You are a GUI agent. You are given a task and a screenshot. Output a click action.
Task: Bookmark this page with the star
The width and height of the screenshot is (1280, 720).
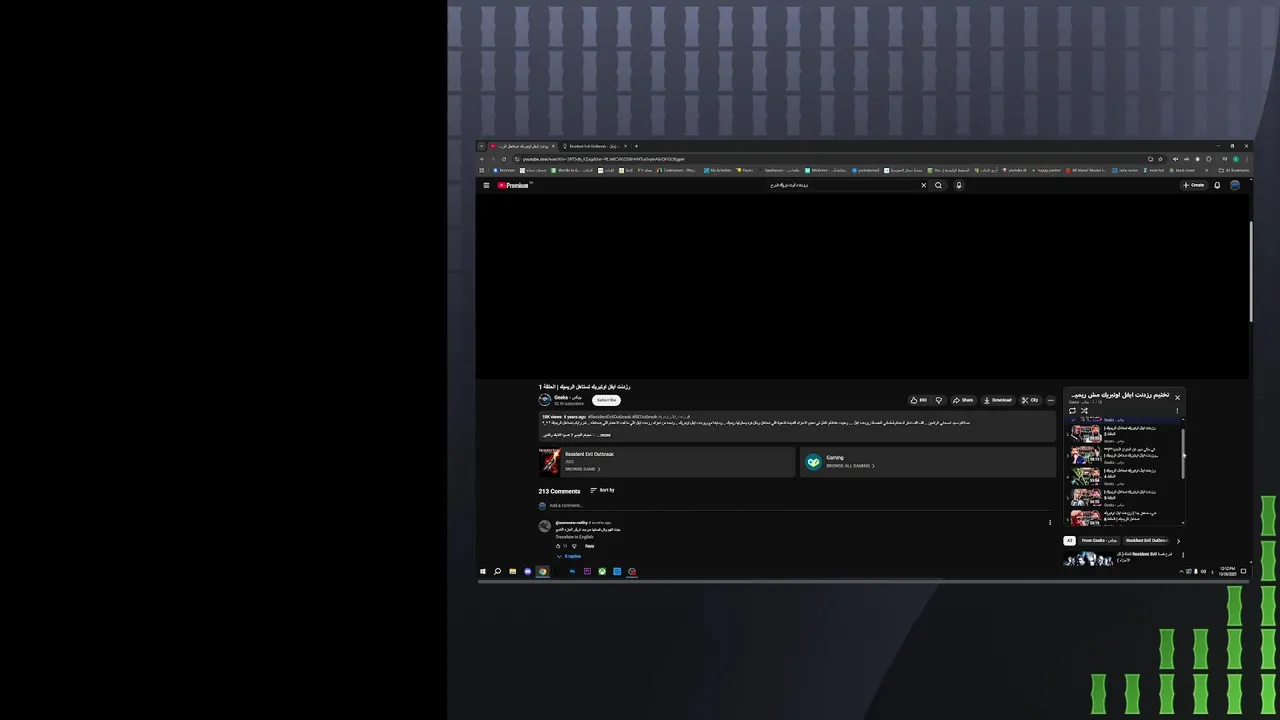[x=1160, y=159]
